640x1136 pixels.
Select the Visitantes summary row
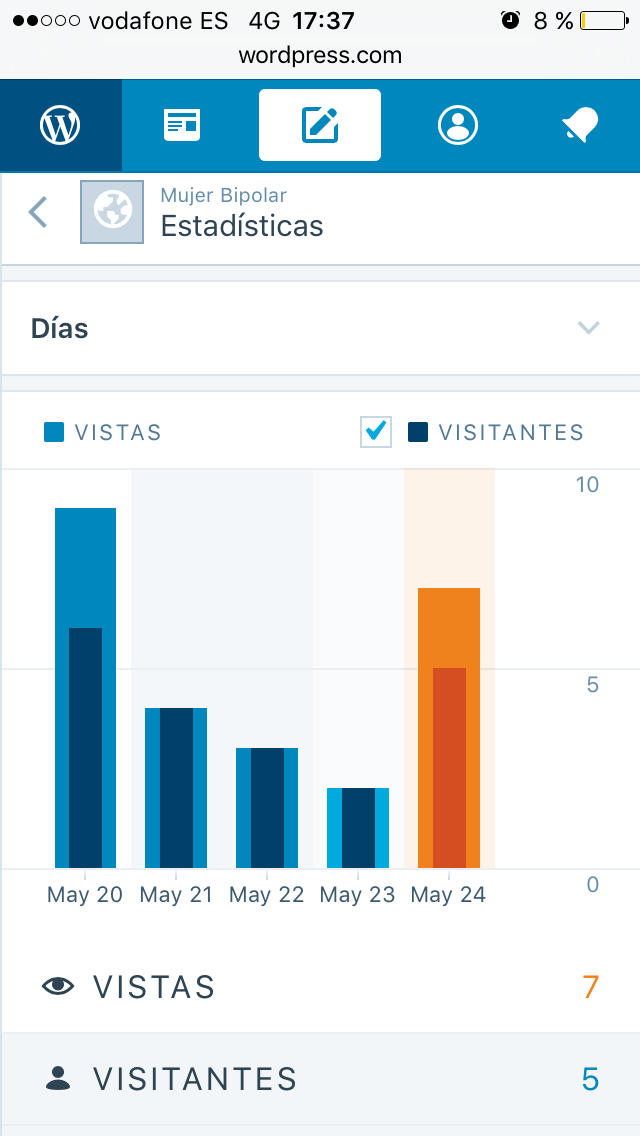[320, 1079]
